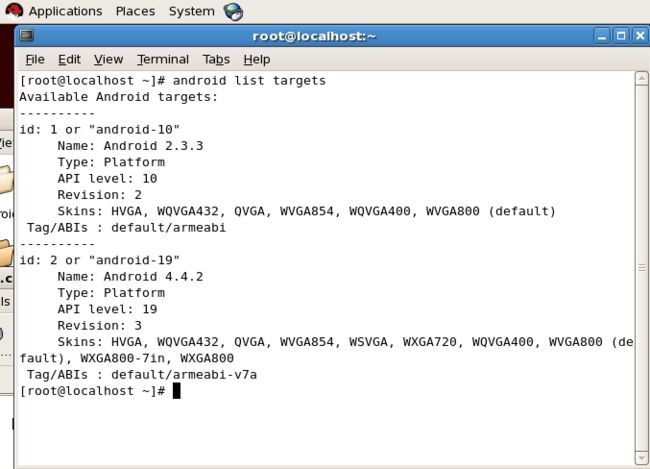Image resolution: width=650 pixels, height=469 pixels.
Task: Click 'Revision: 2' line
Action: [x=99, y=195]
